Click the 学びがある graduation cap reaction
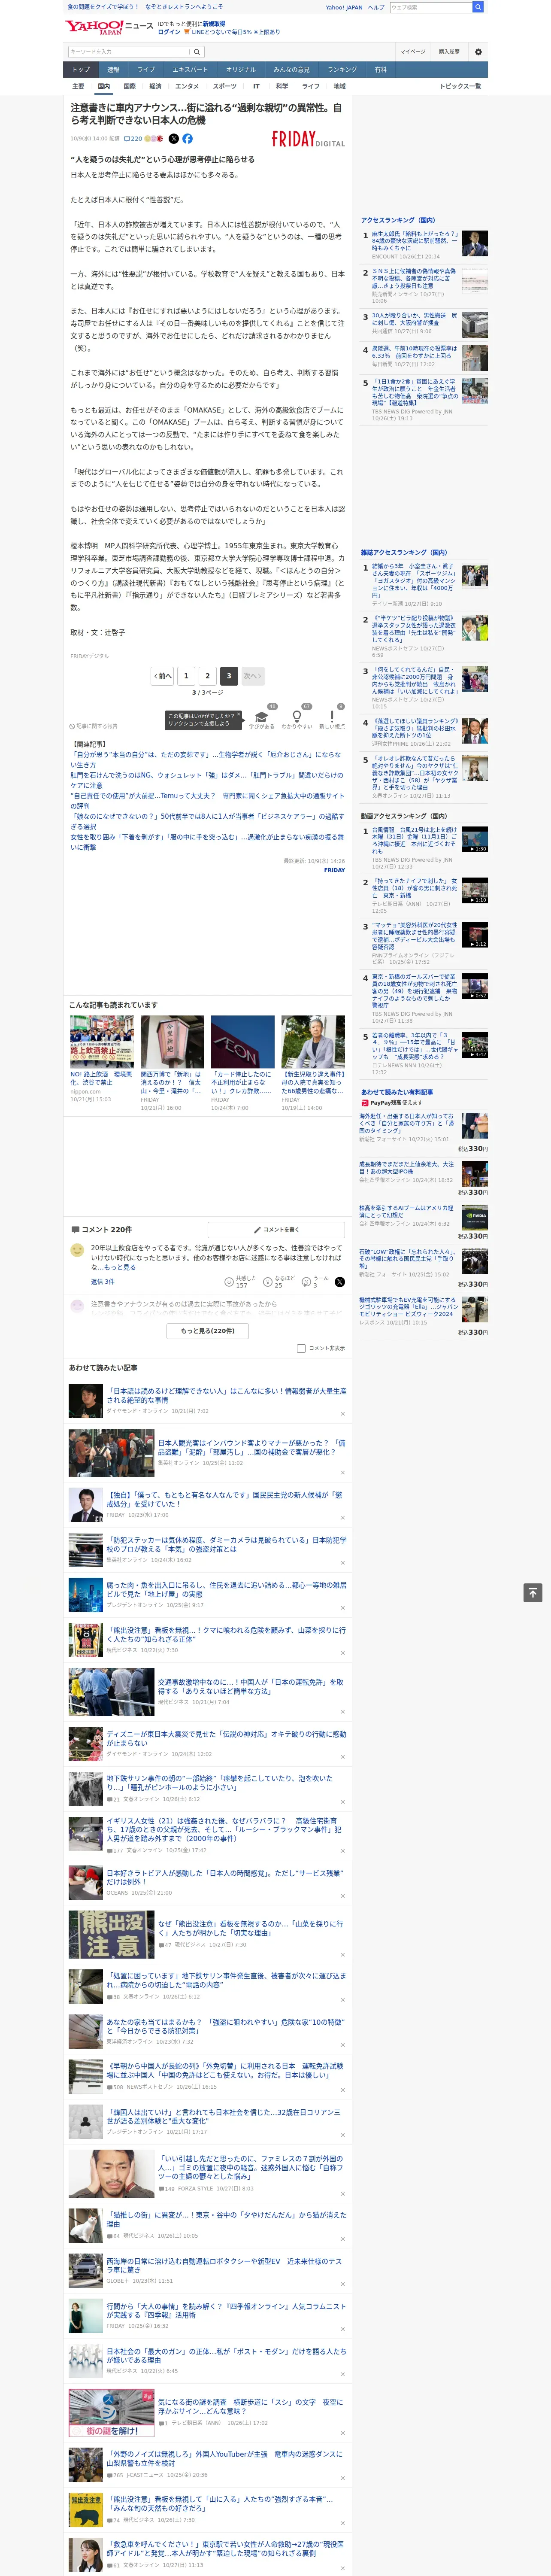551x2576 pixels. [x=262, y=718]
